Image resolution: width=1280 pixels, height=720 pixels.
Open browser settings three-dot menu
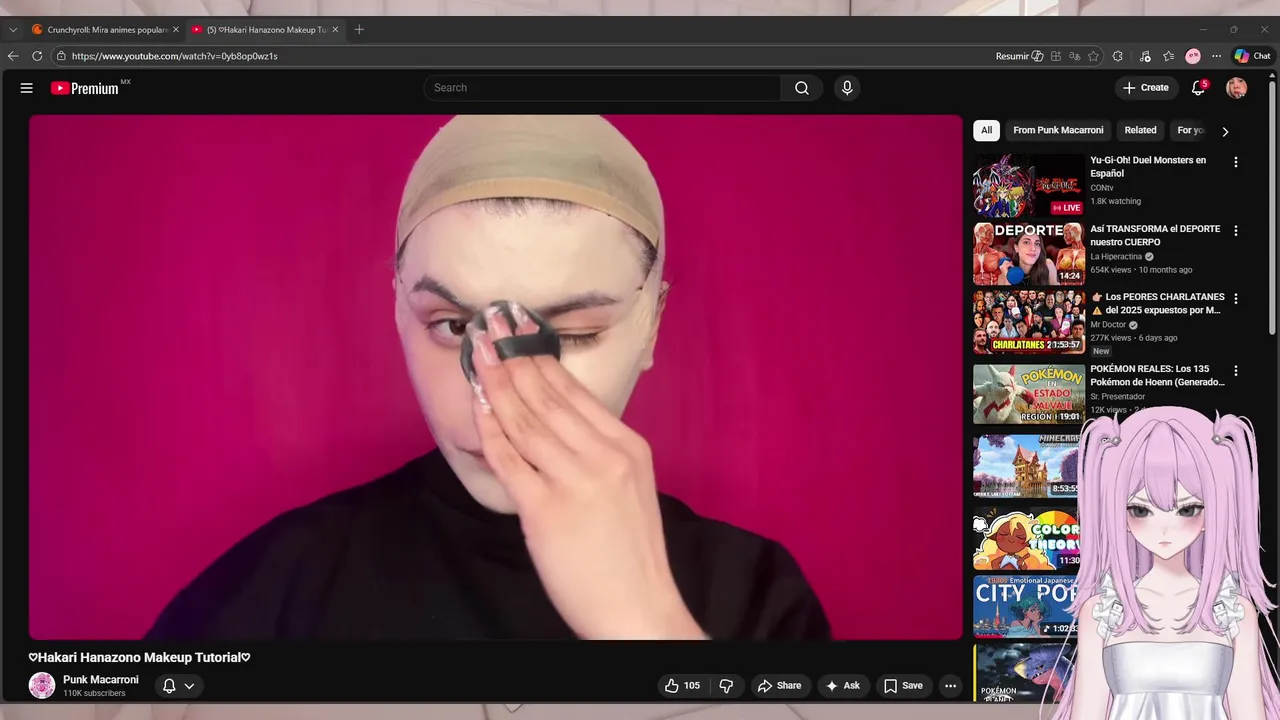click(x=1216, y=56)
